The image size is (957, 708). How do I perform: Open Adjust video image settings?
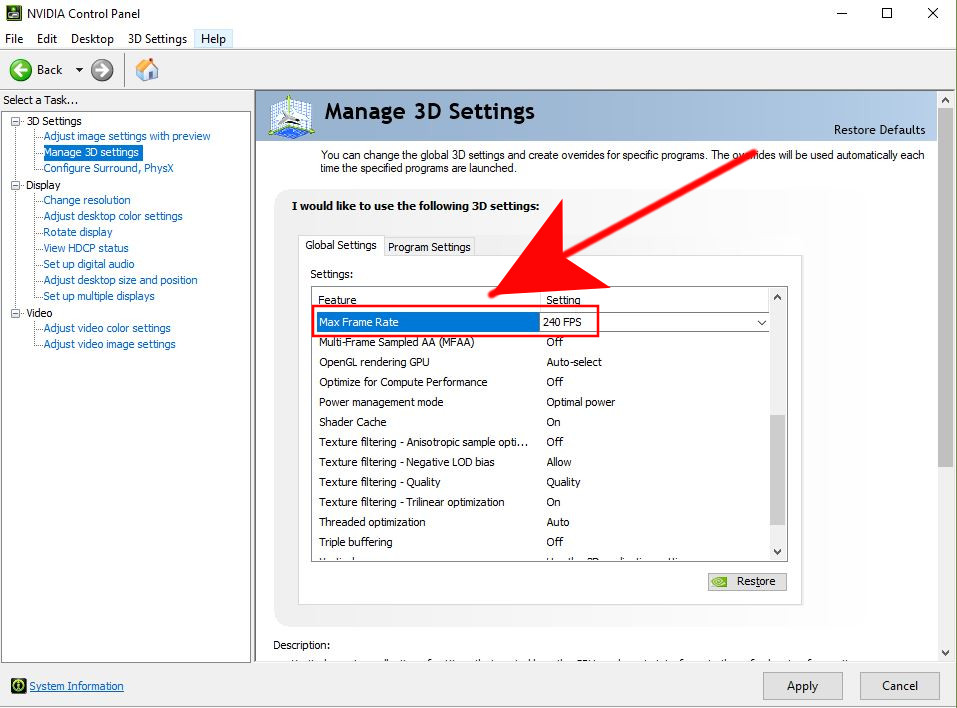pyautogui.click(x=110, y=344)
